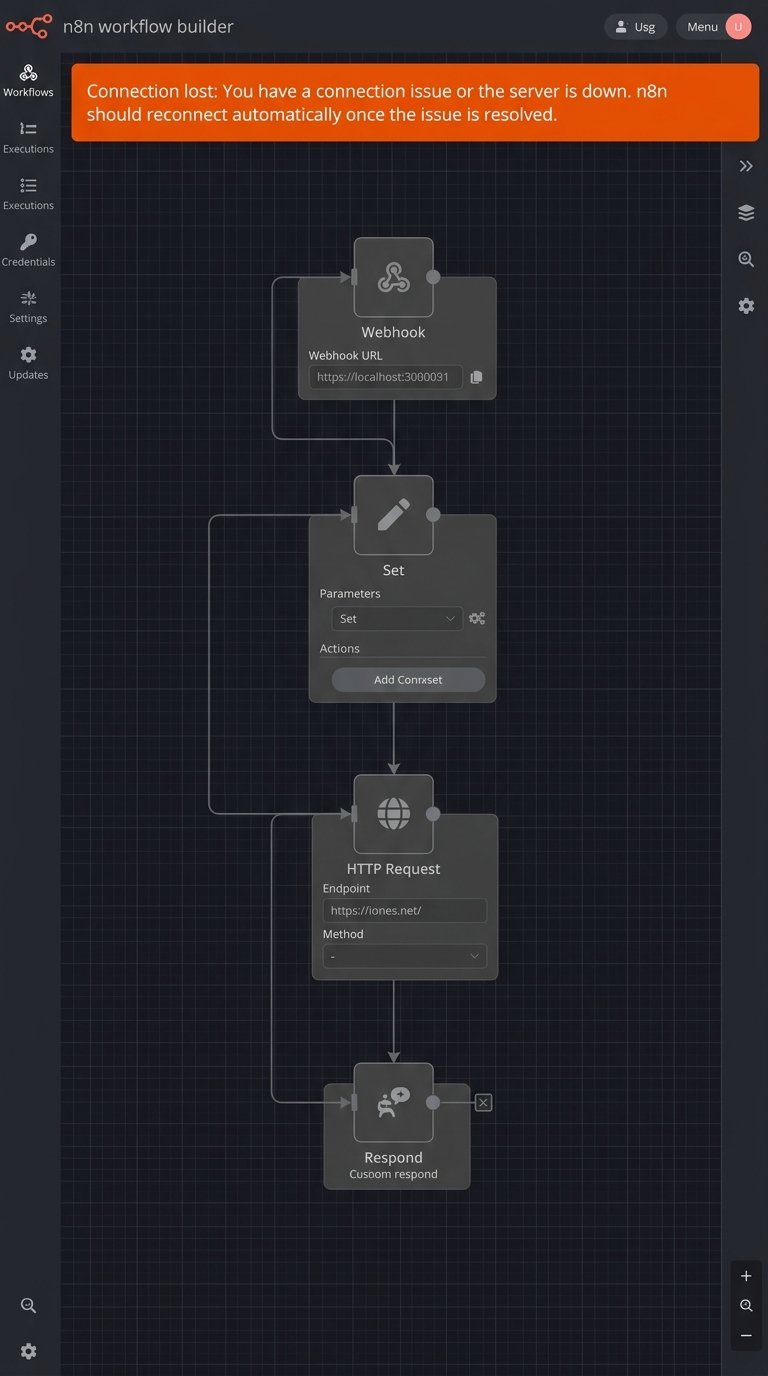Click the Webhook node output connector dot
Screen dimensions: 768x1376
point(433,277)
